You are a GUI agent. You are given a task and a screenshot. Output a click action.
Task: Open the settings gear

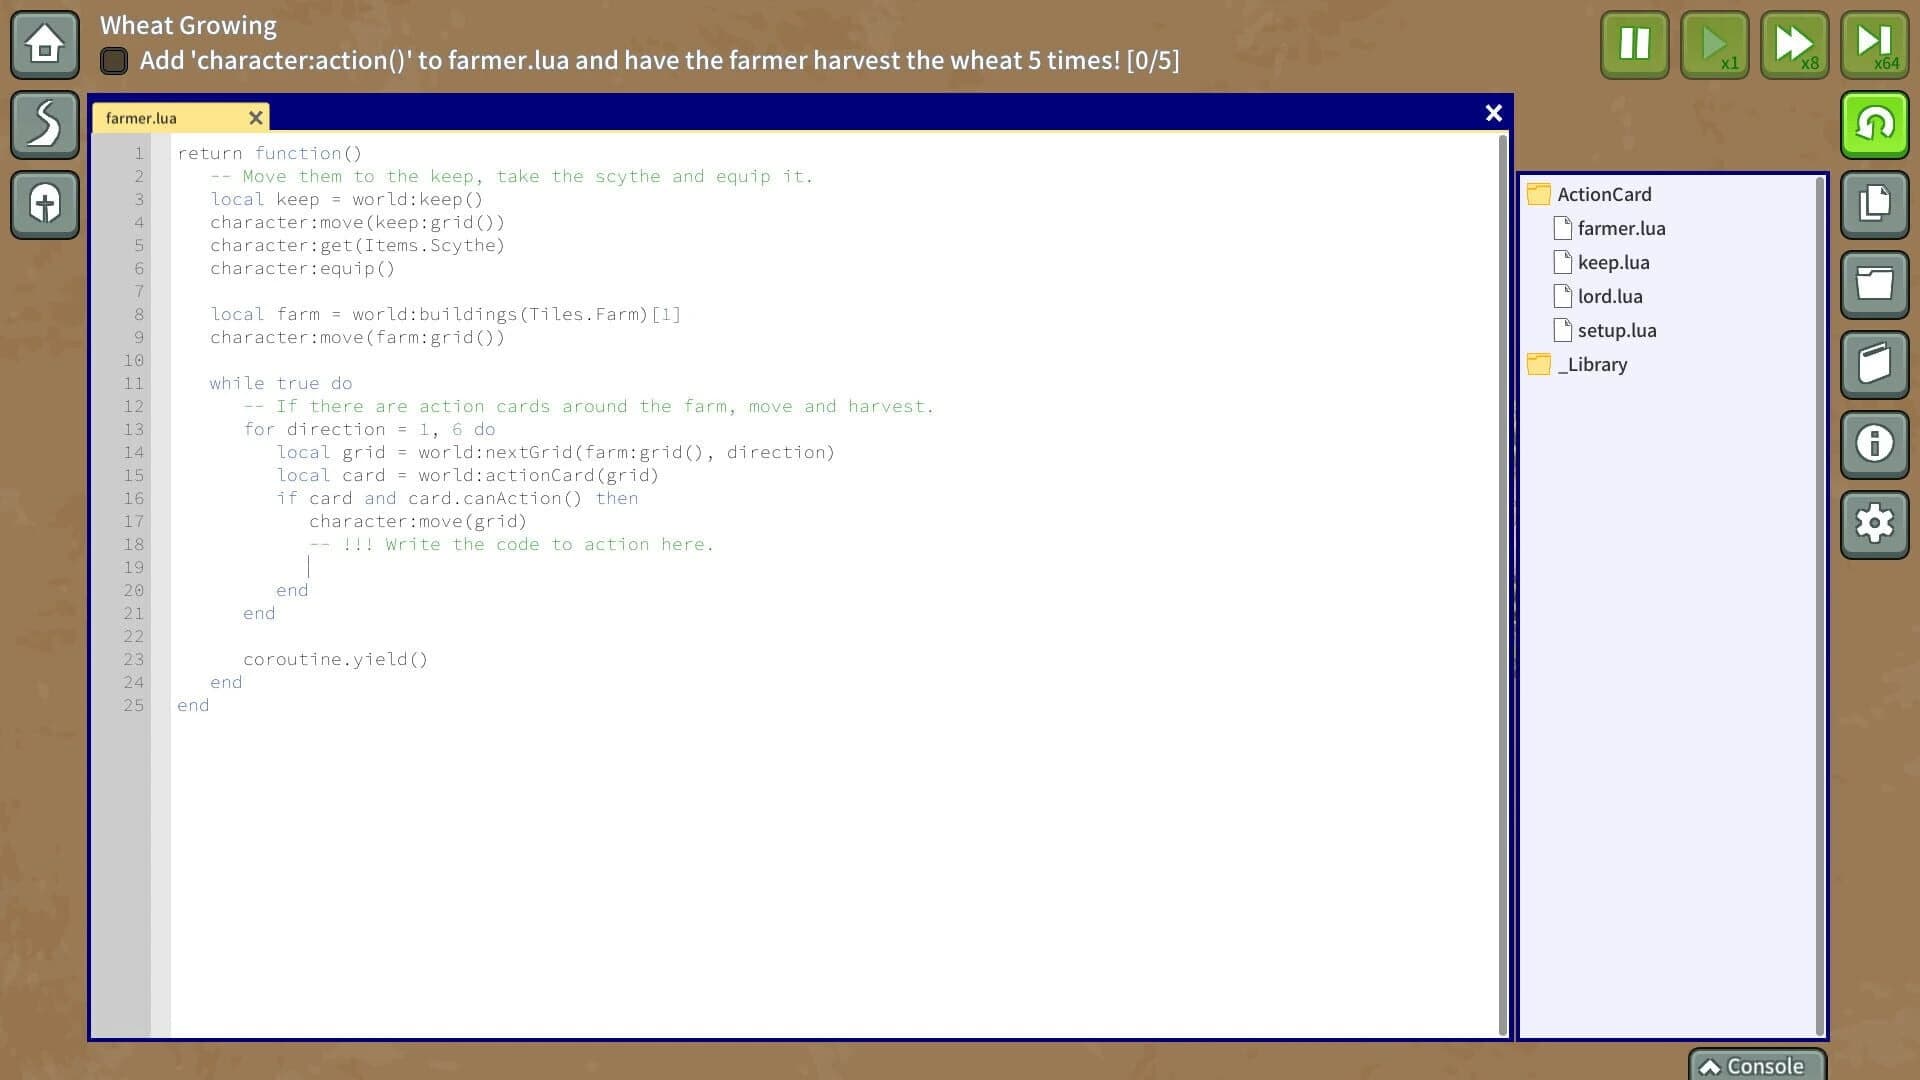[1875, 524]
